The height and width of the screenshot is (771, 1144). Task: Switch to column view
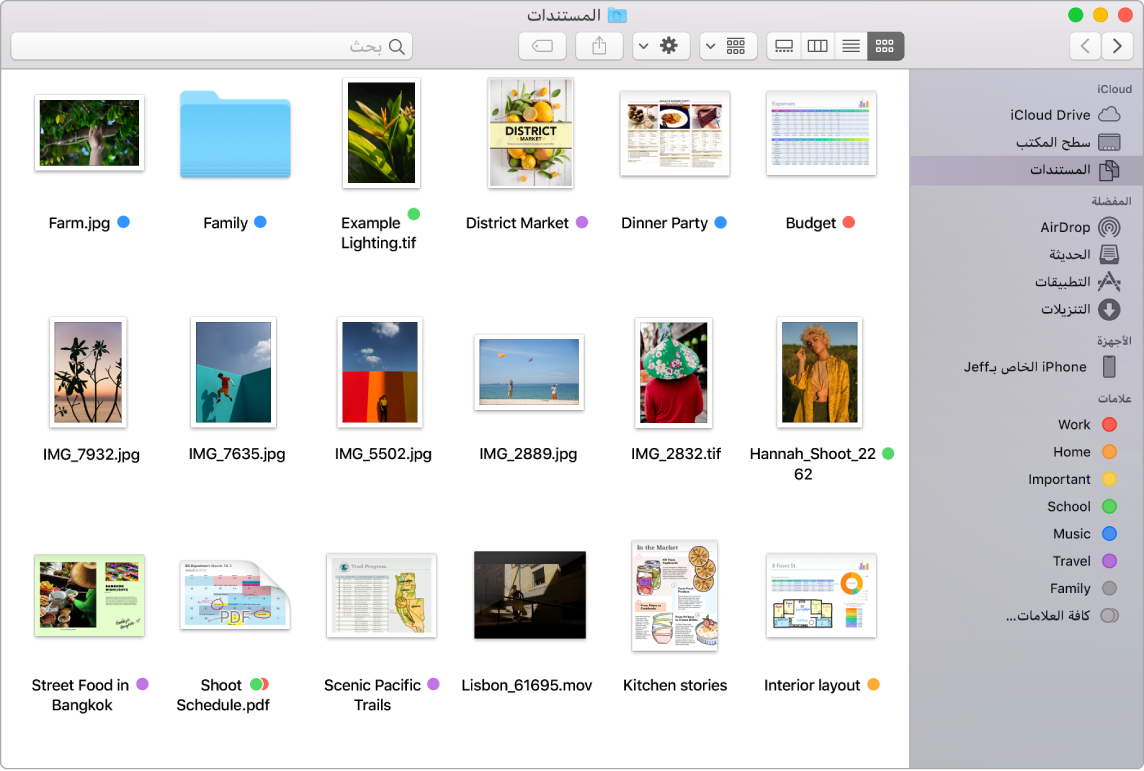[817, 45]
